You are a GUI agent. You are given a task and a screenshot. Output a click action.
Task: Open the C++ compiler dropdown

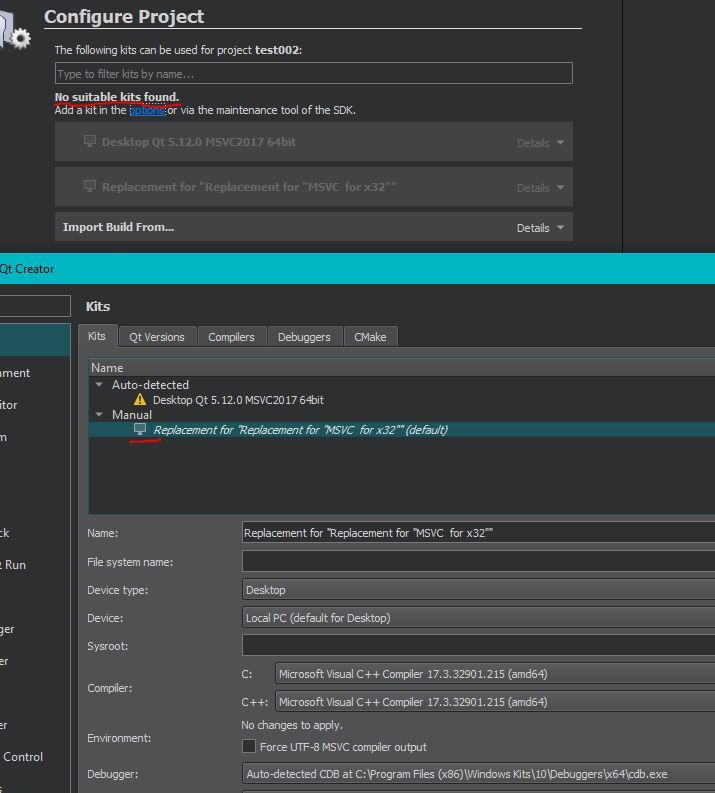495,702
